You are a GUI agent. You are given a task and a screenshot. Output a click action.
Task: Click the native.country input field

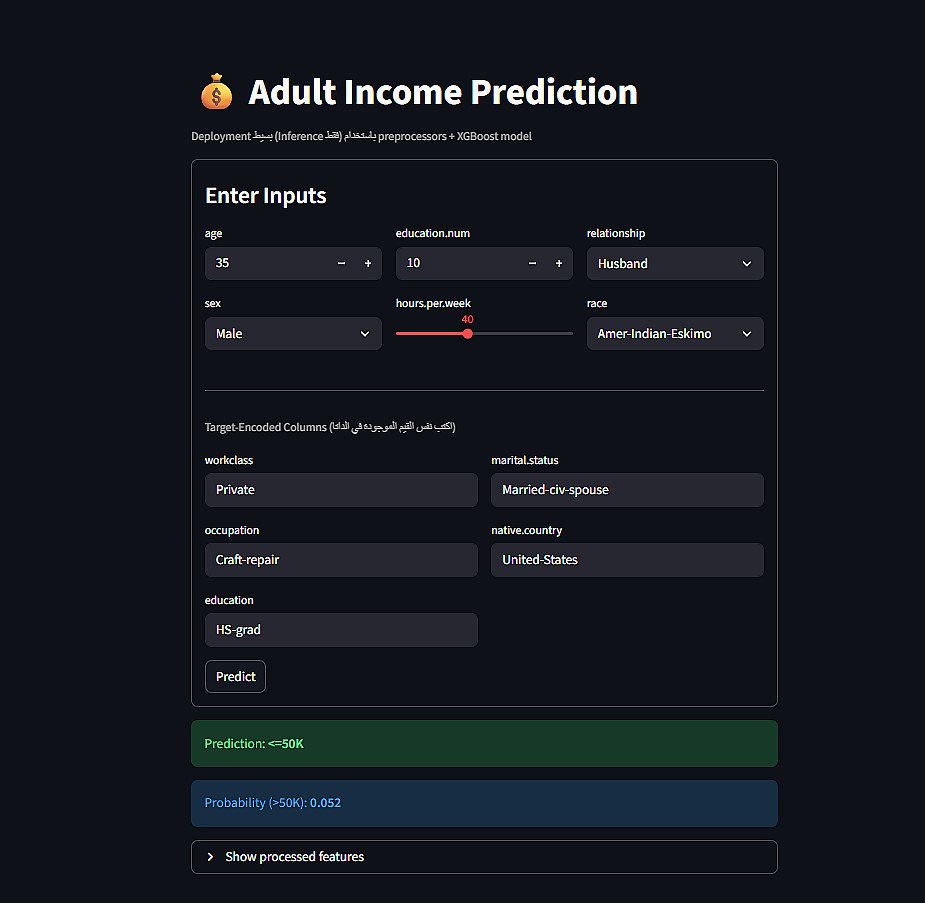point(627,560)
